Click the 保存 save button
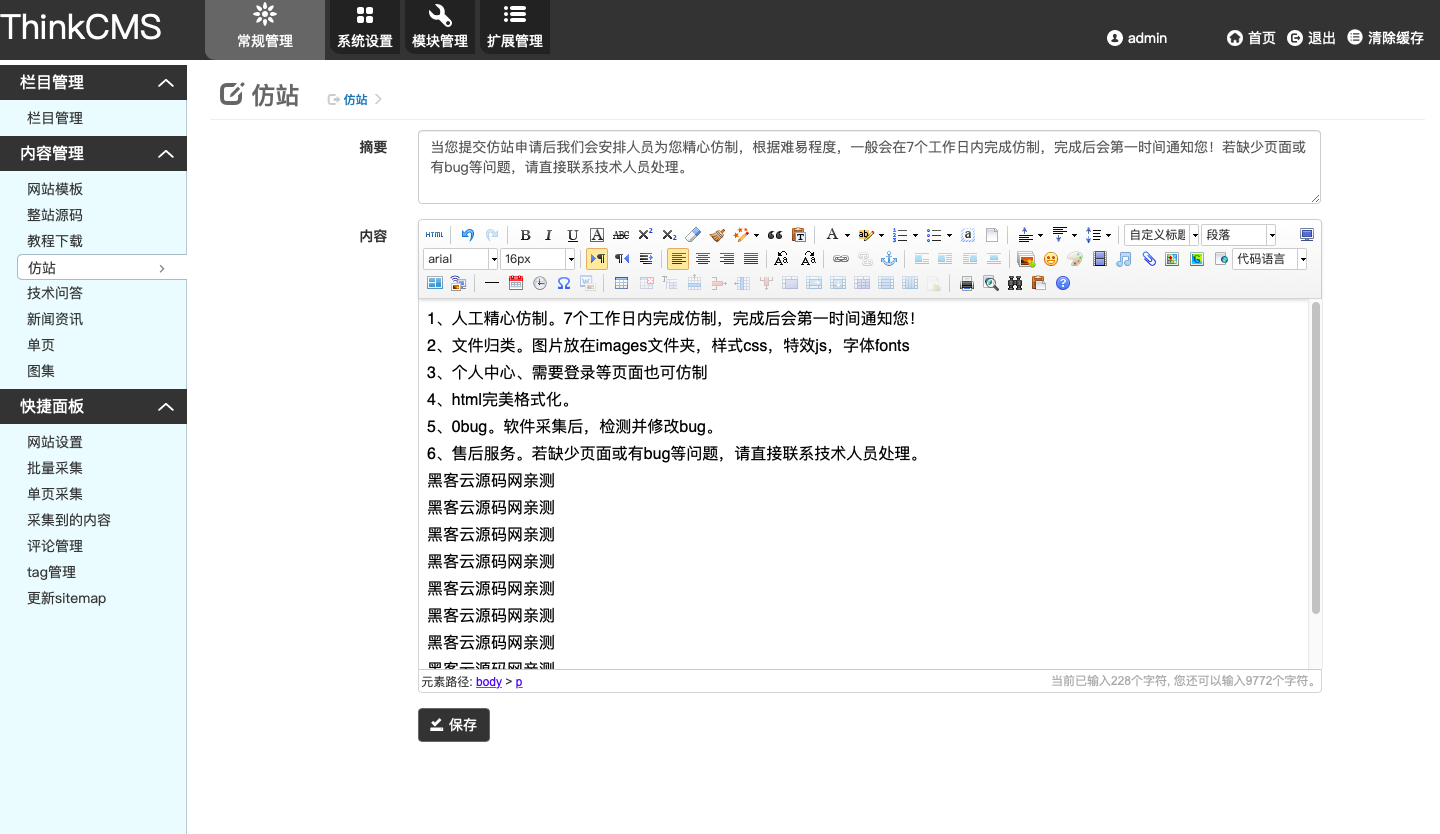Screen dimensions: 1440x834 pyautogui.click(x=454, y=725)
